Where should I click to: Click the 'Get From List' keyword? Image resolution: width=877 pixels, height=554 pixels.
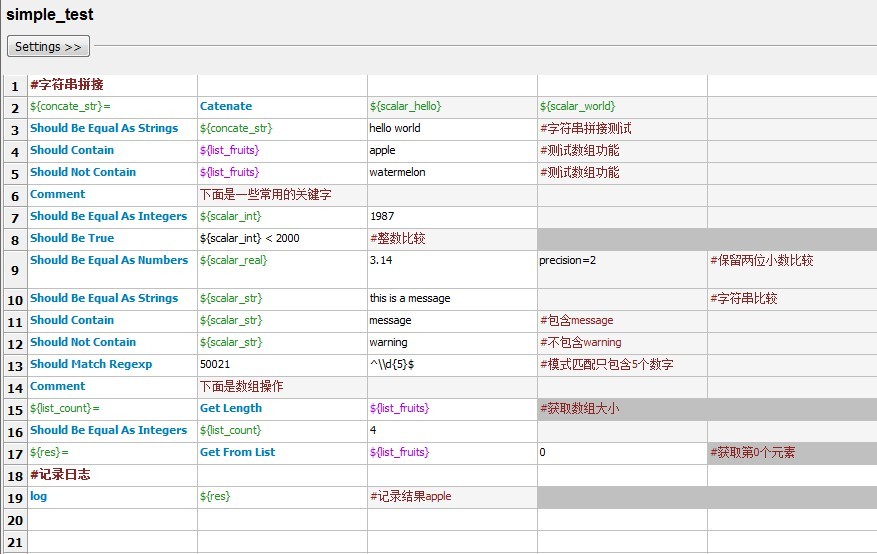(x=282, y=453)
